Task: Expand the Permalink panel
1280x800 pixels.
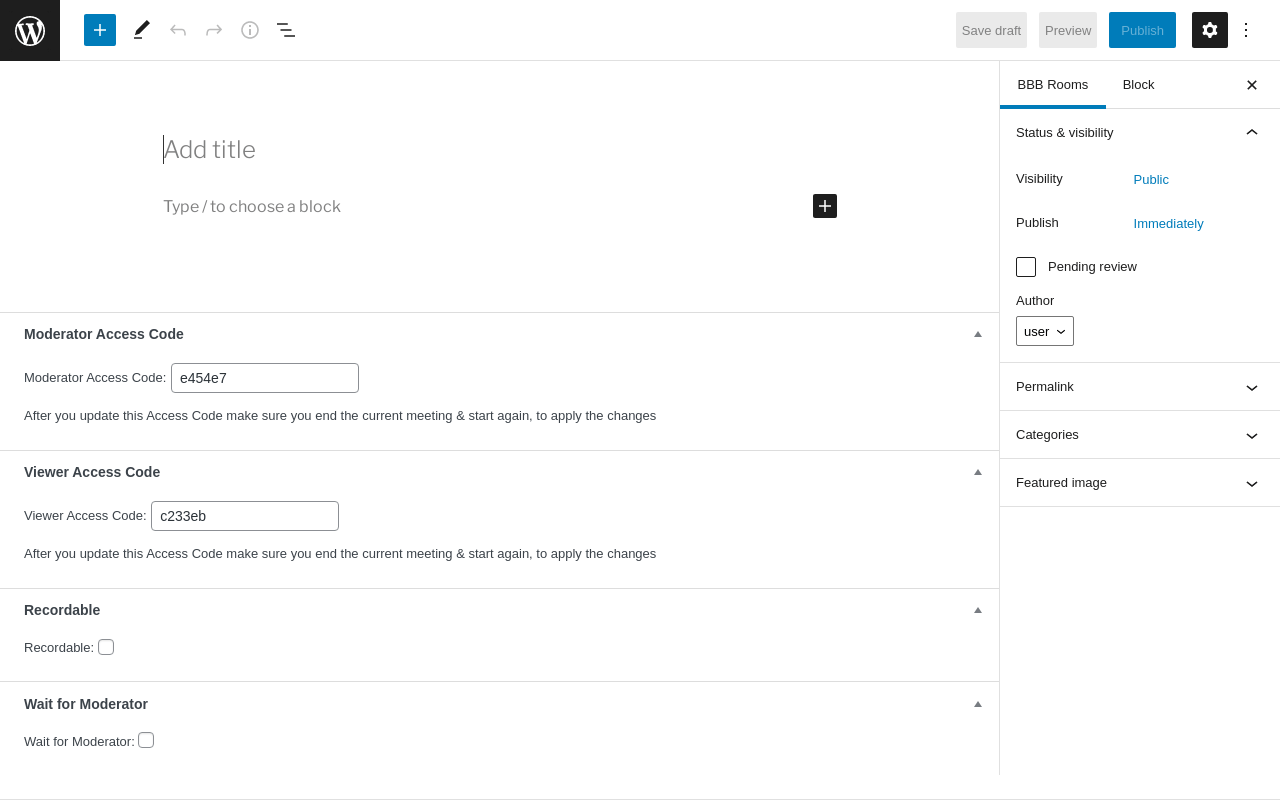Action: [x=1139, y=387]
